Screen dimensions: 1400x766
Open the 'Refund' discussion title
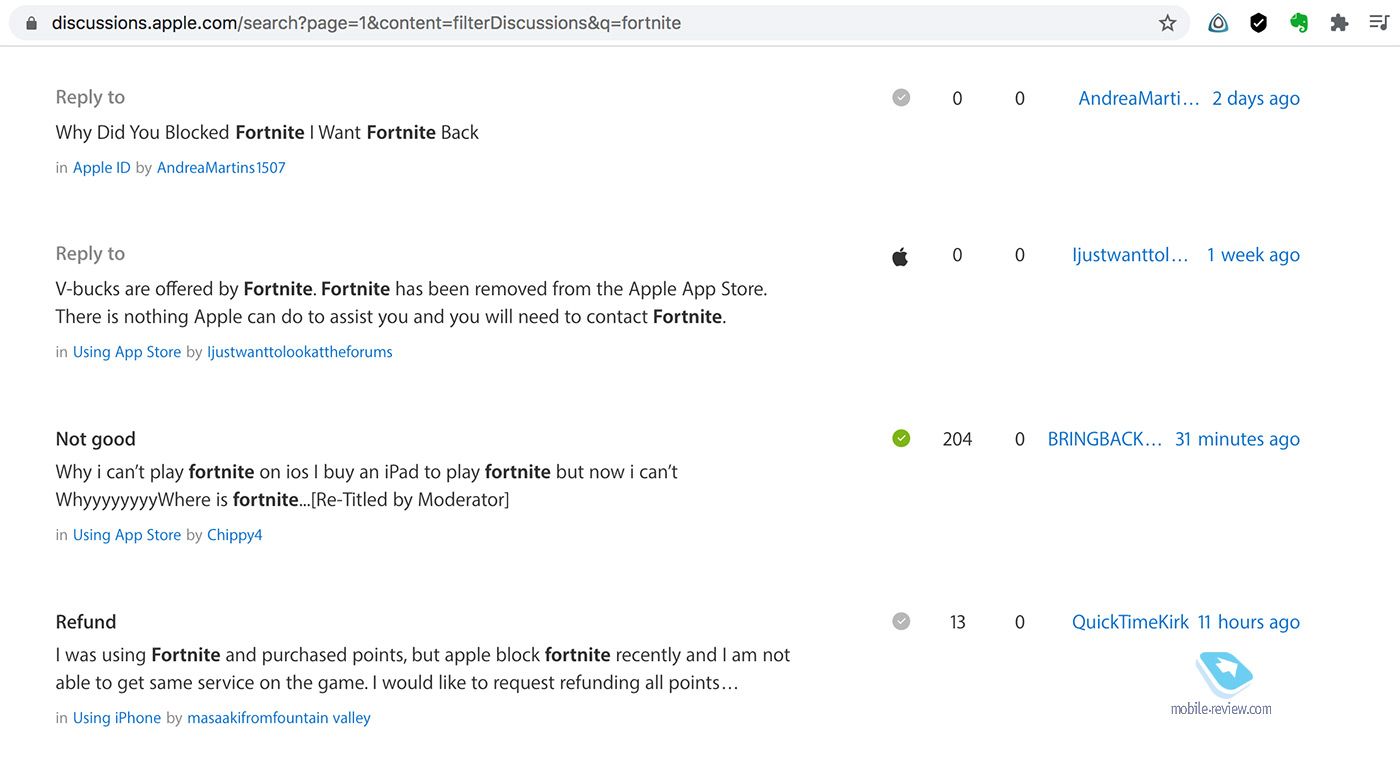[86, 622]
